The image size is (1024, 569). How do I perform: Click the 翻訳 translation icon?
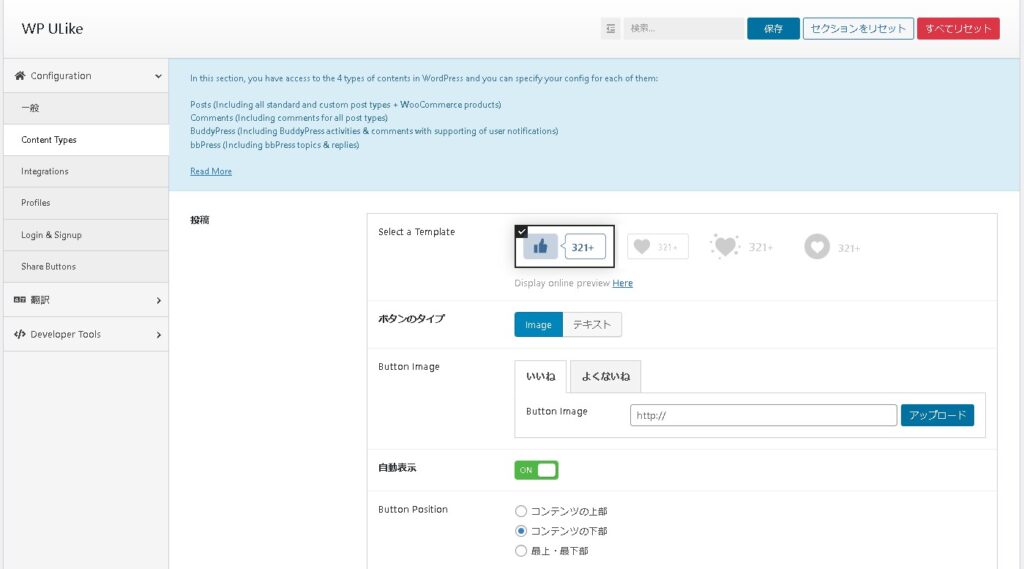tap(20, 300)
